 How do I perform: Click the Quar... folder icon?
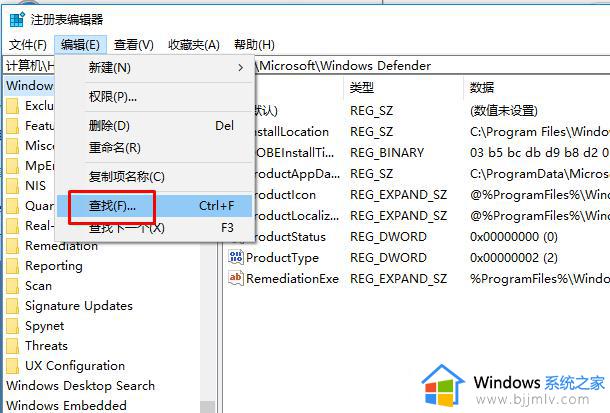coord(12,206)
